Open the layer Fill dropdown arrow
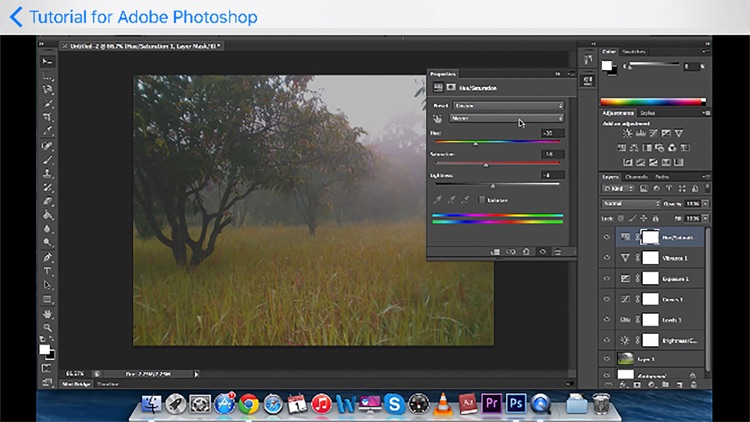Viewport: 750px width, 422px height. (706, 218)
